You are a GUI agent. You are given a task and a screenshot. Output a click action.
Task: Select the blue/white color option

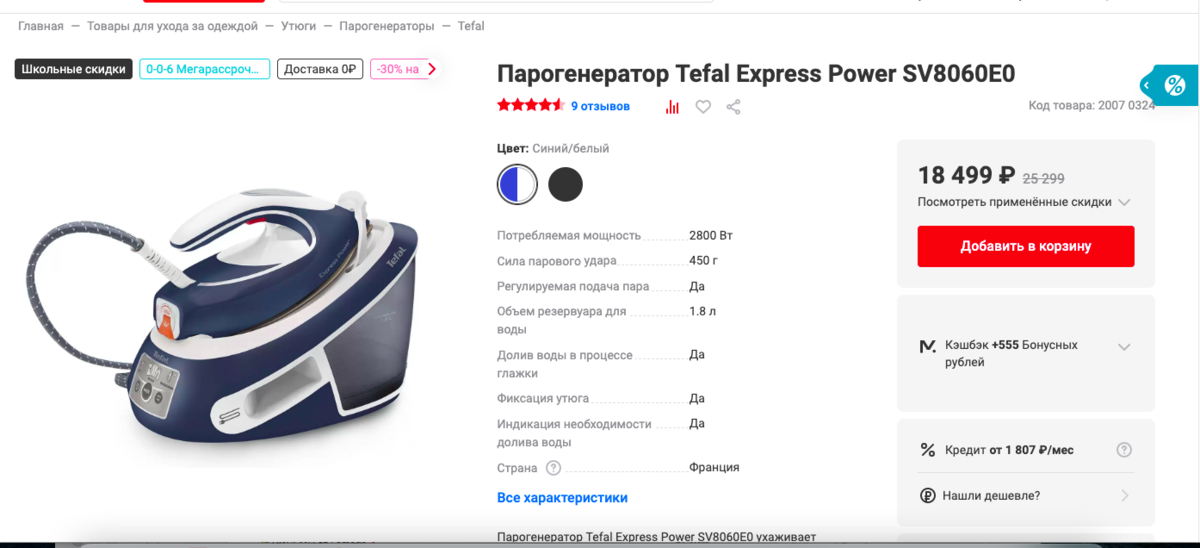pos(517,184)
